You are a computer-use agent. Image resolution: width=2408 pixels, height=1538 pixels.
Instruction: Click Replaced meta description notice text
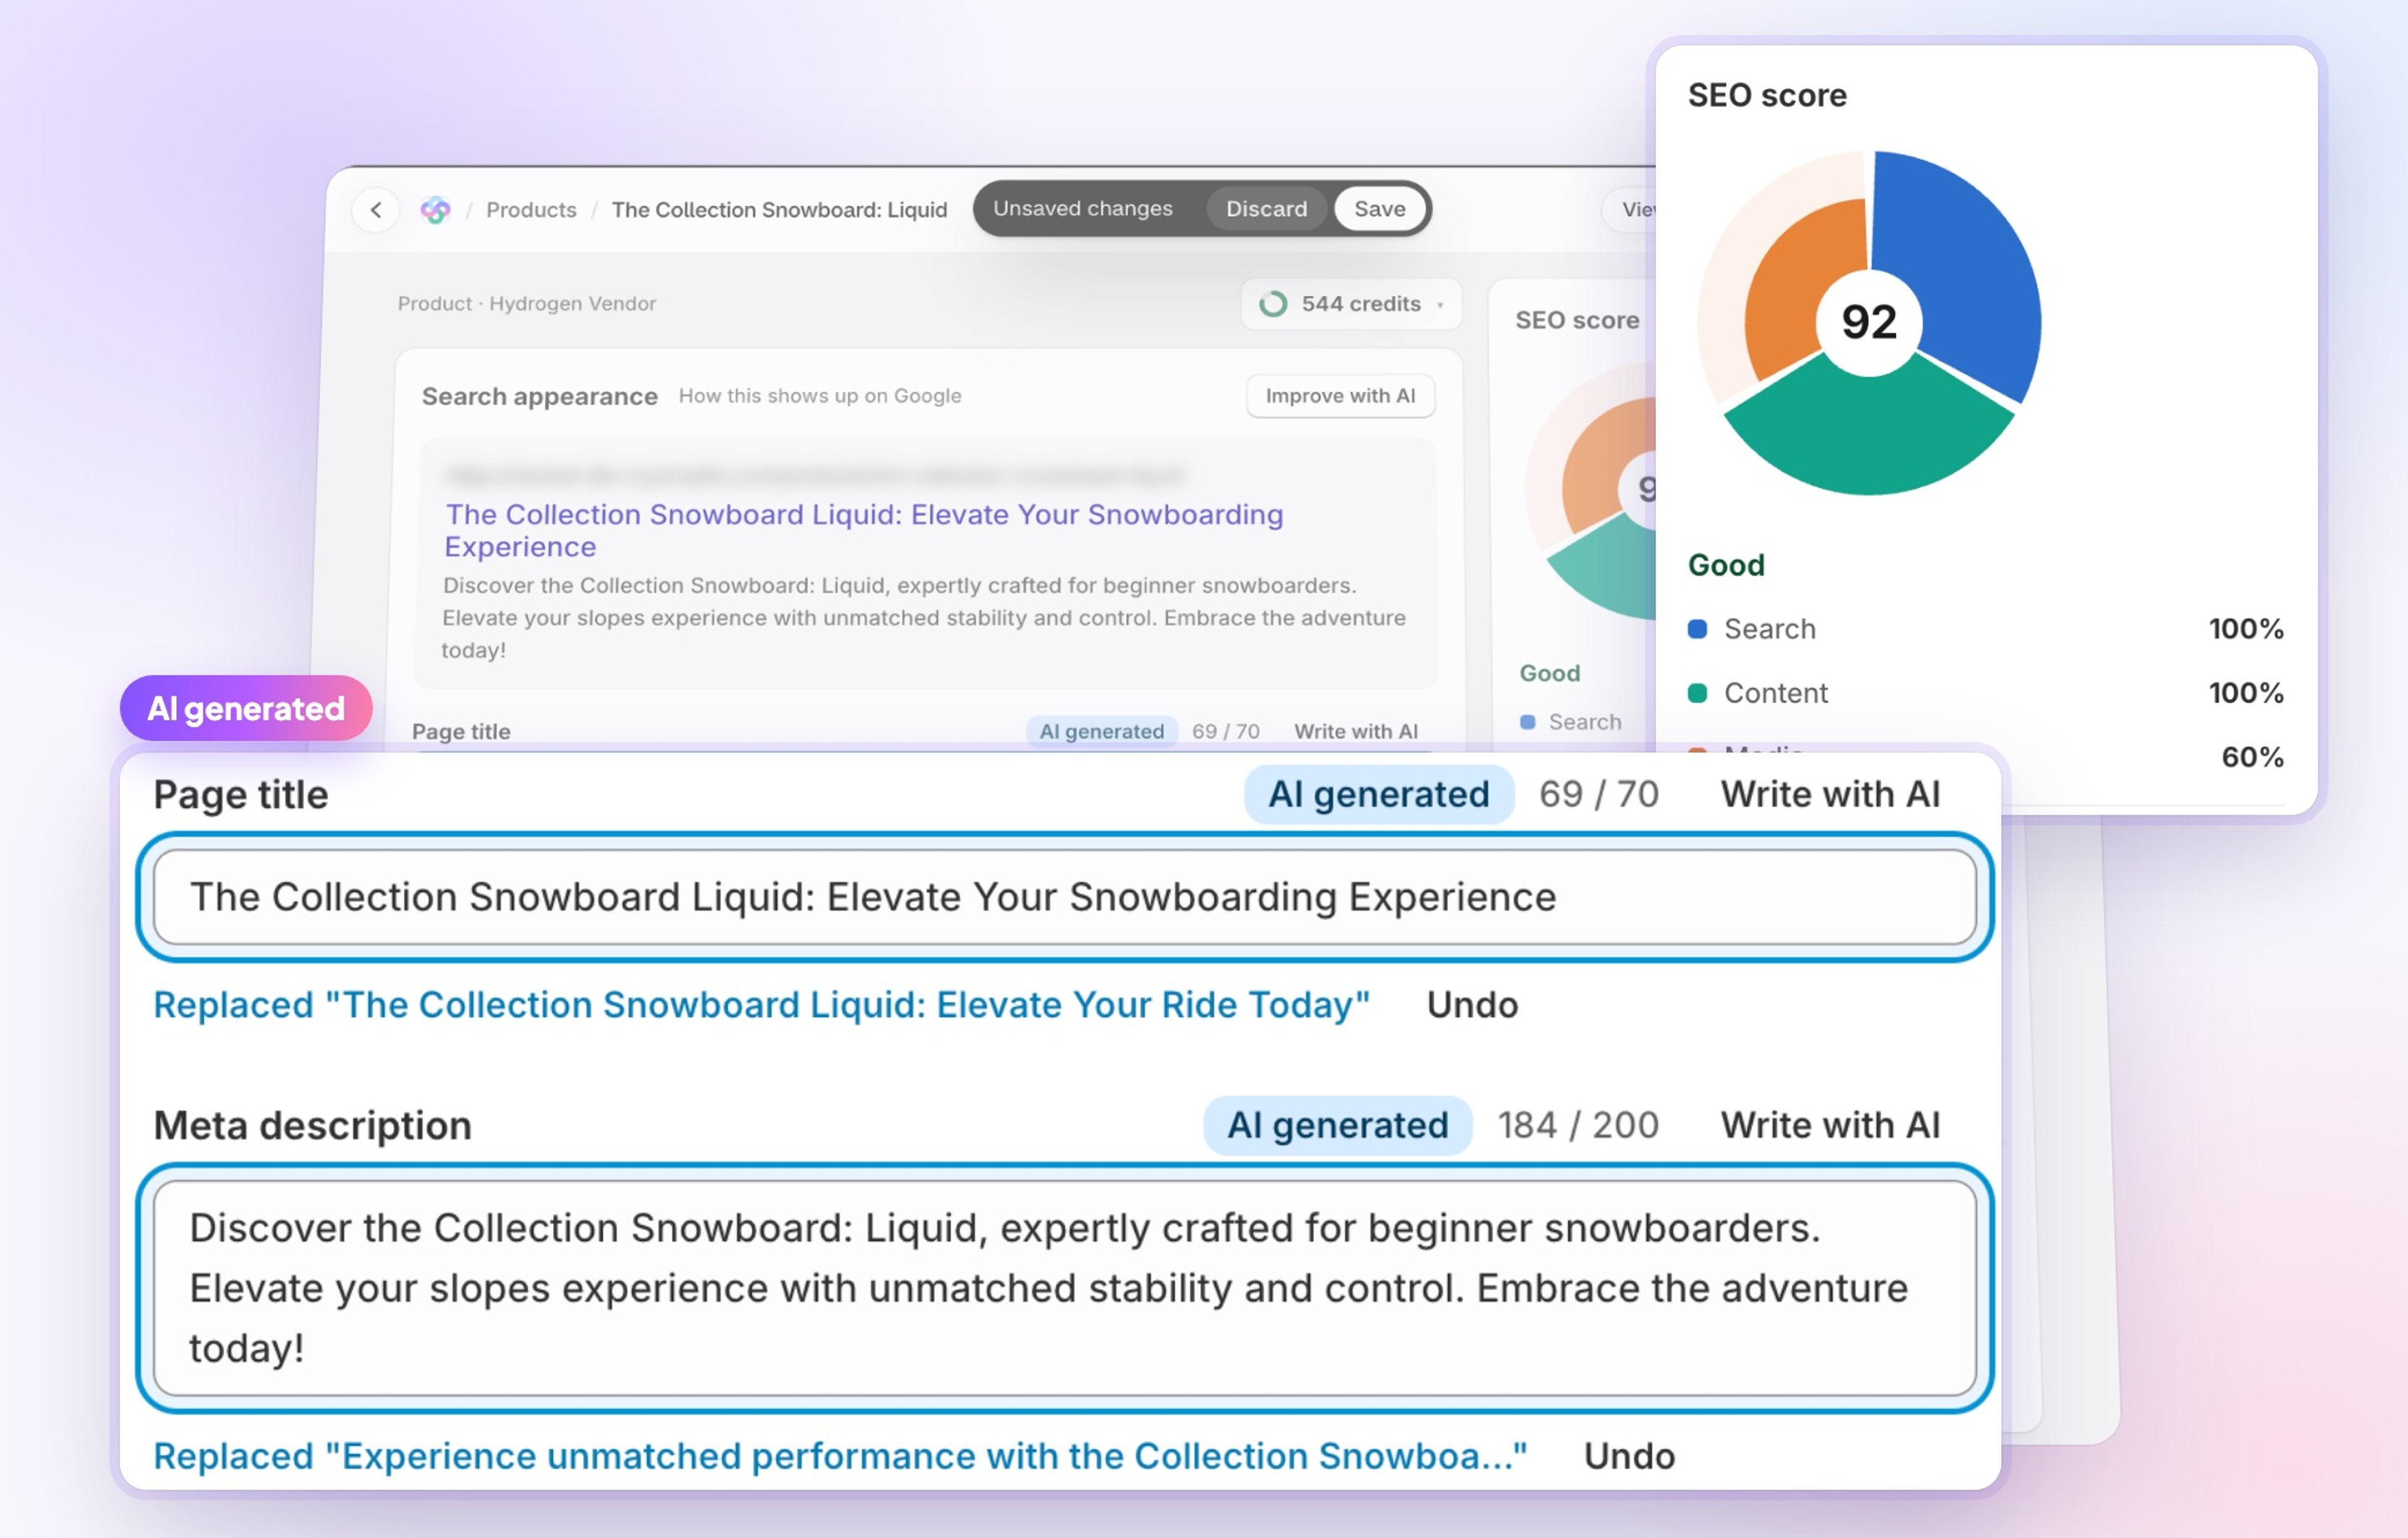click(840, 1456)
